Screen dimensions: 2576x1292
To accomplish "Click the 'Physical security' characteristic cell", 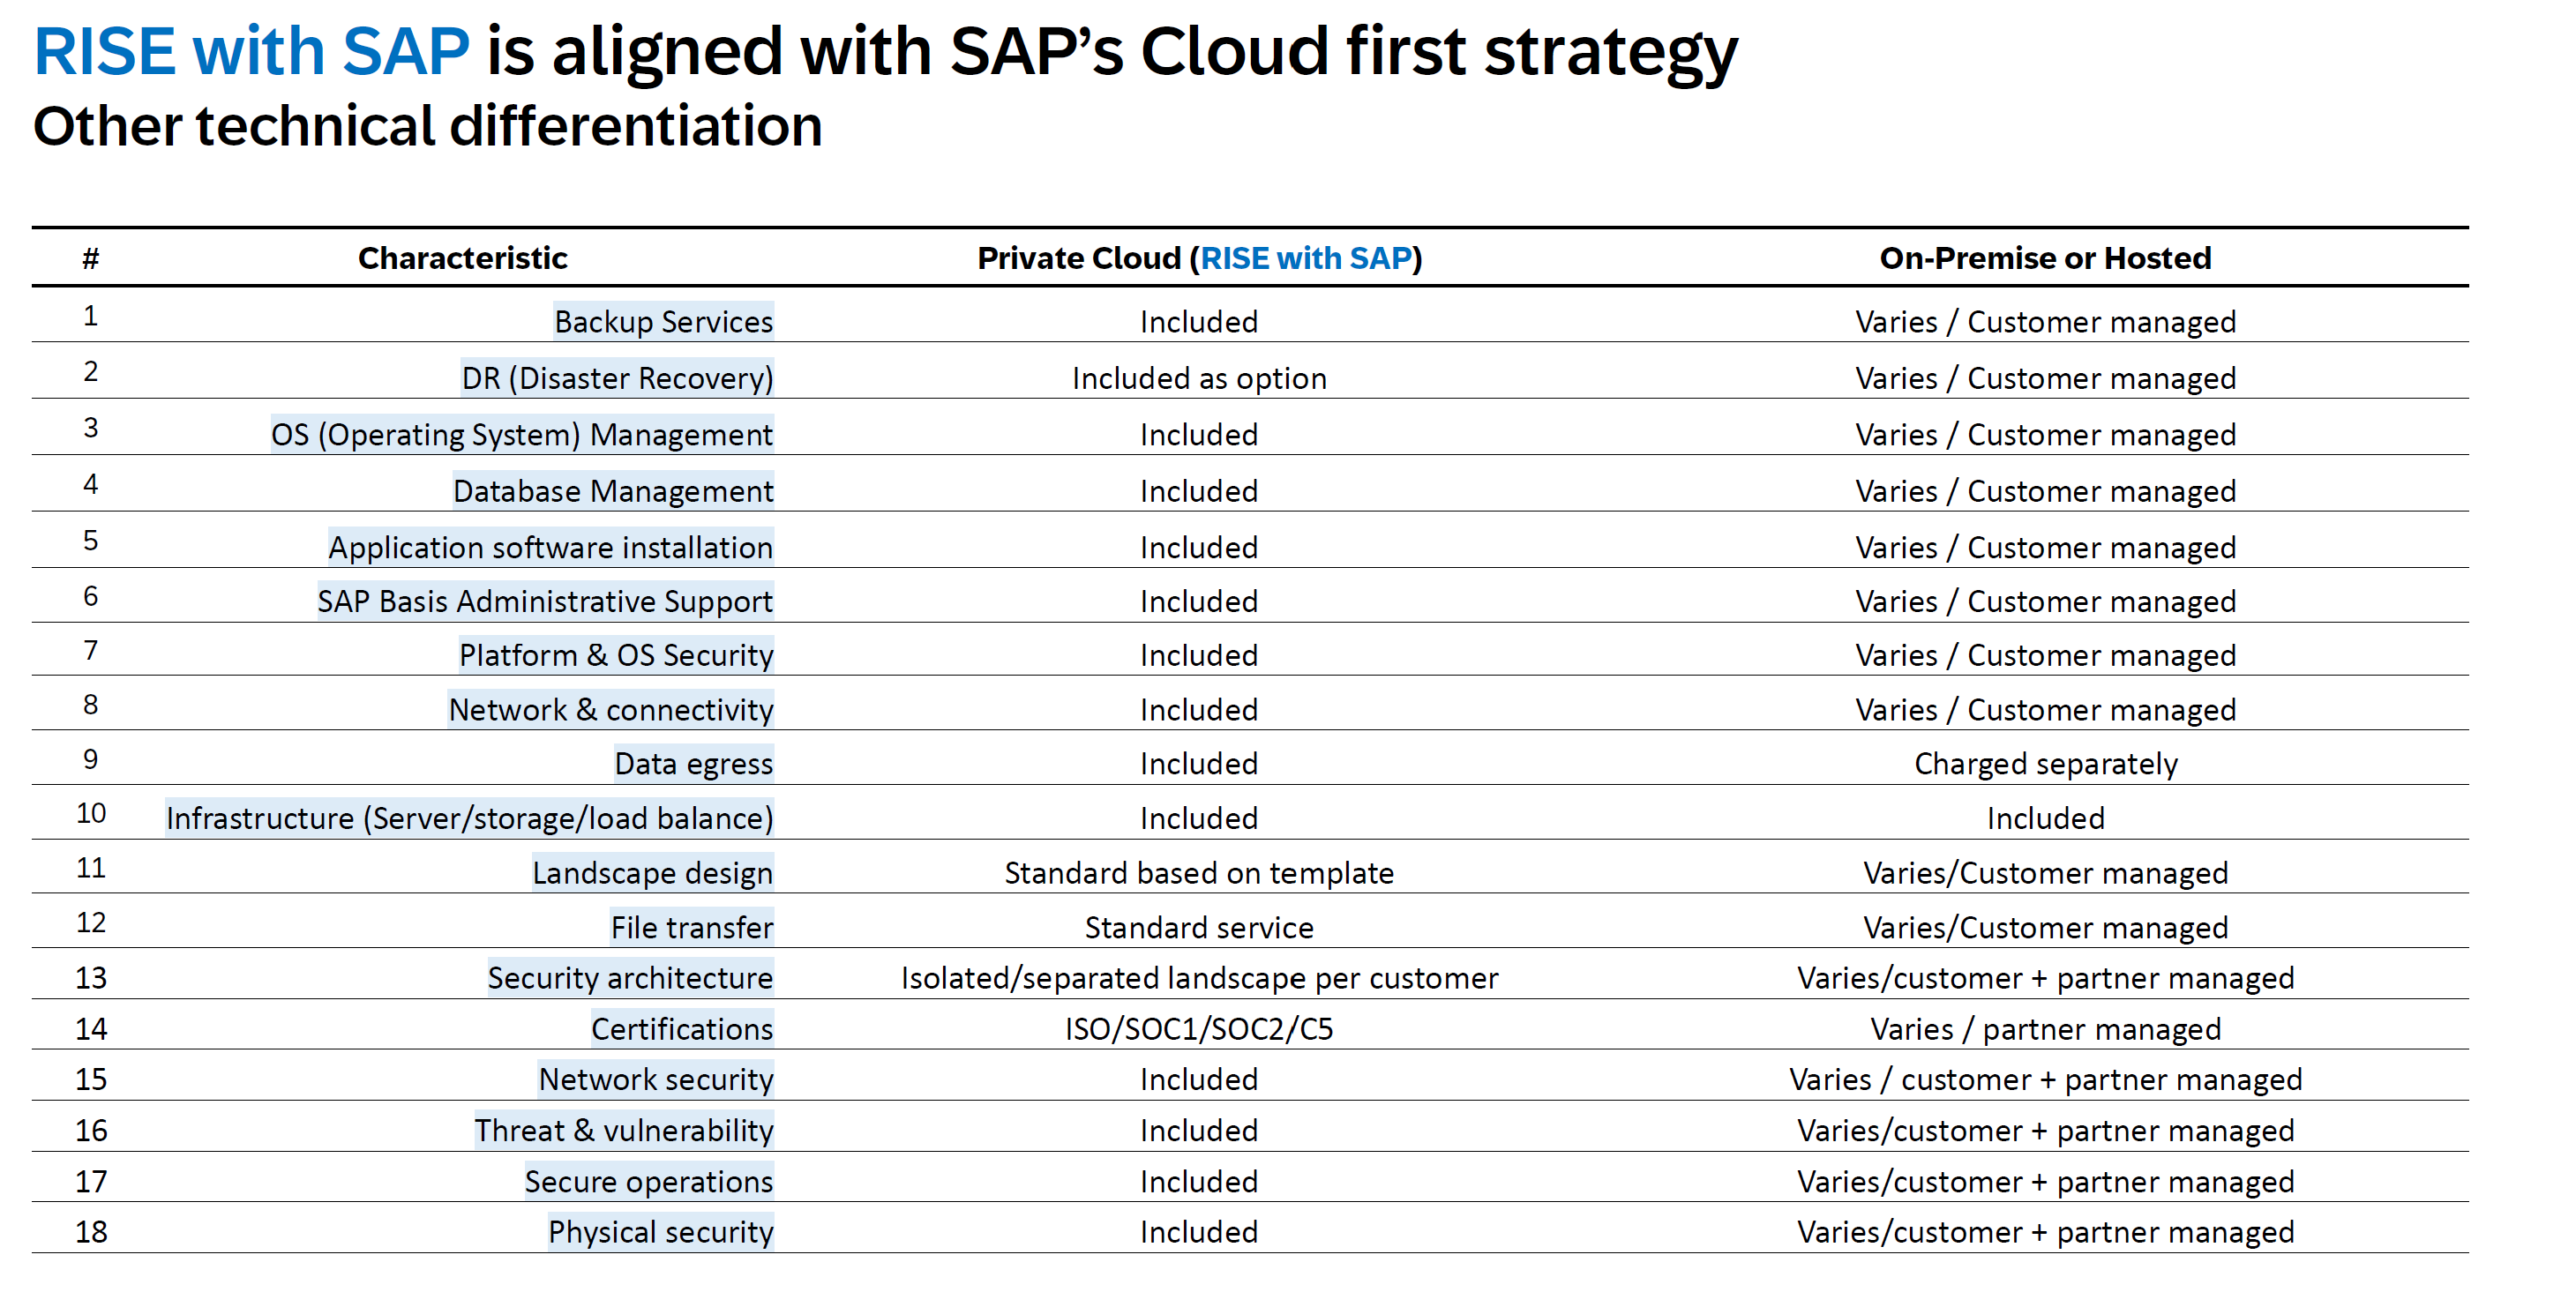I will click(660, 1232).
